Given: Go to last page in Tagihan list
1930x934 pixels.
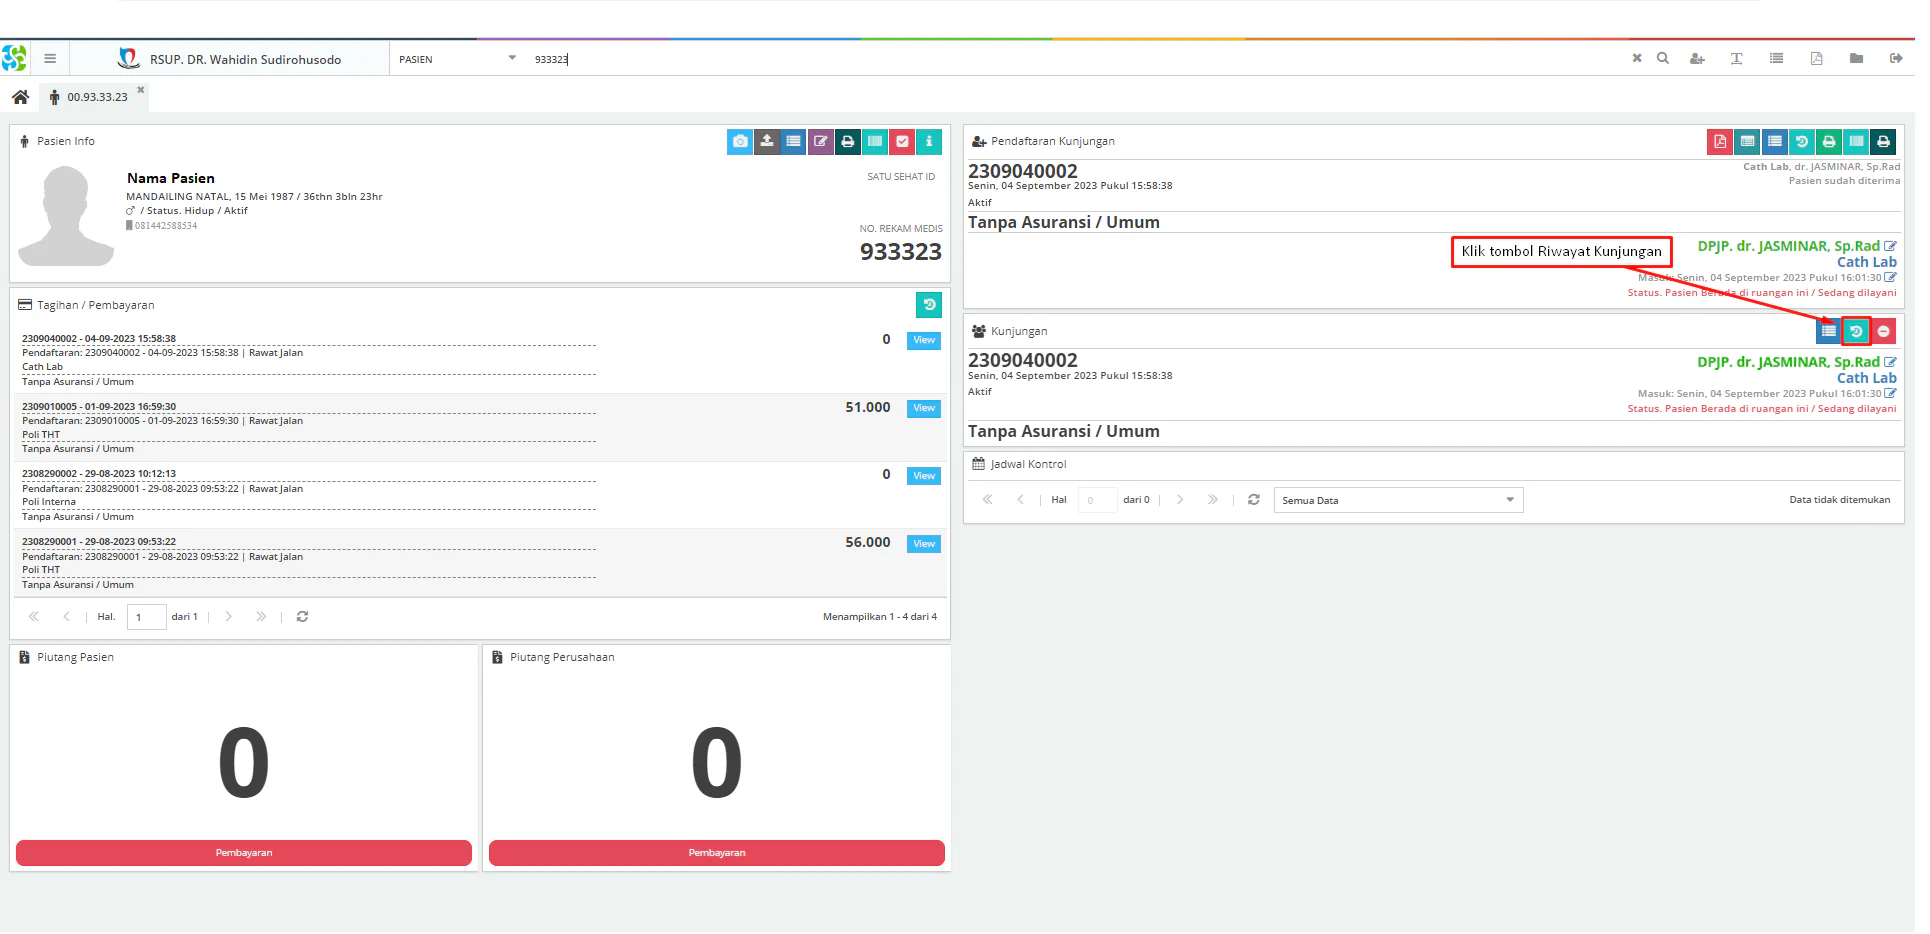Looking at the screenshot, I should pos(261,617).
